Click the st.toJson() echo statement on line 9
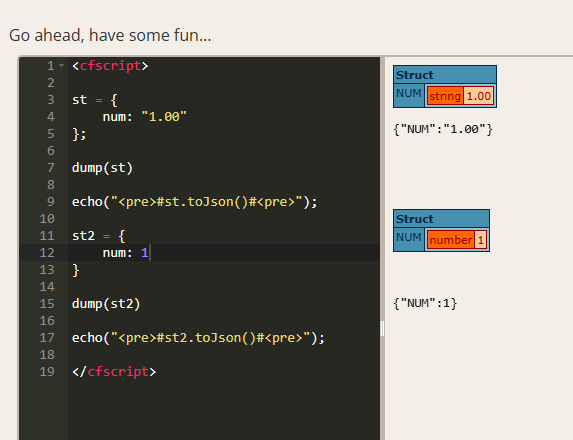Viewport: 573px width, 440px height. tap(194, 202)
